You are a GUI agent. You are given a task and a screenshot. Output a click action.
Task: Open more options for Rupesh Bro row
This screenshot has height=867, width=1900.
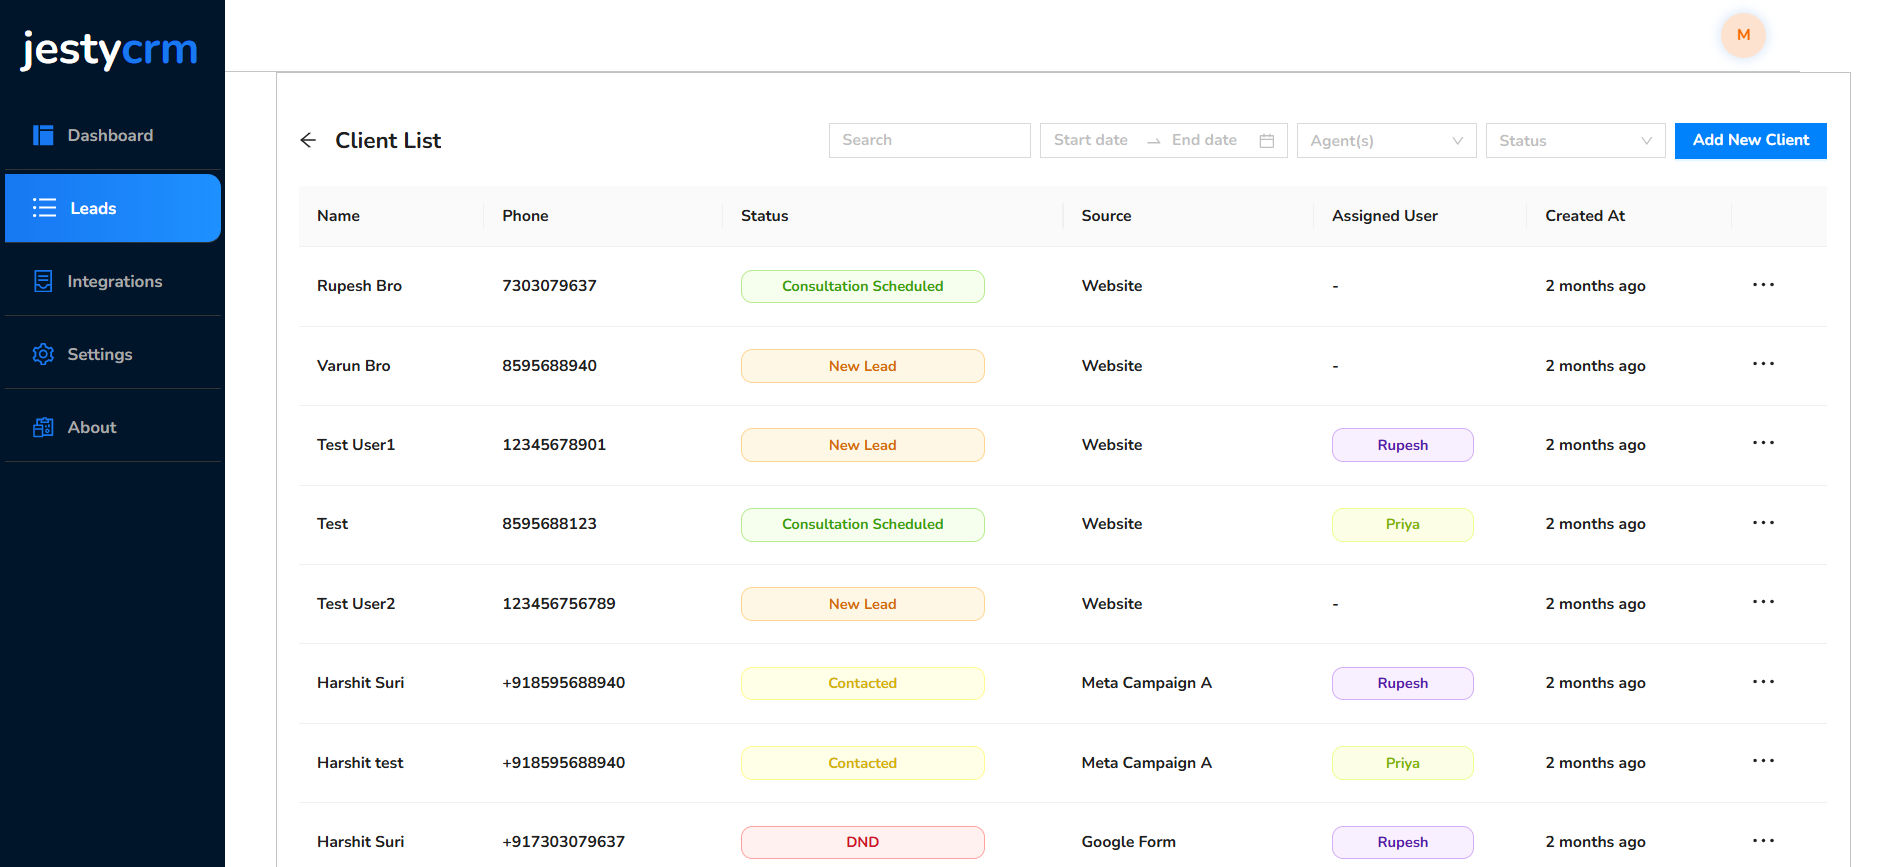coord(1763,285)
